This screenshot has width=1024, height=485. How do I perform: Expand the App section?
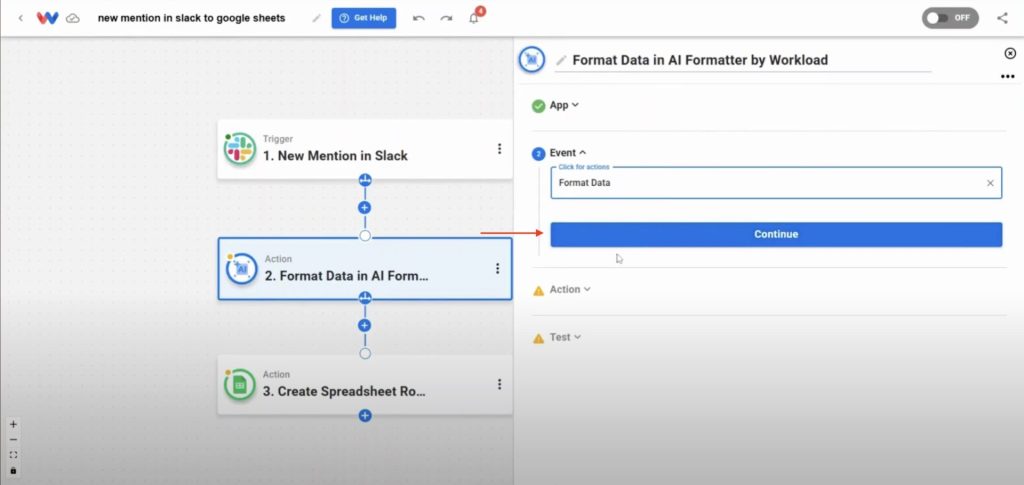pos(564,105)
